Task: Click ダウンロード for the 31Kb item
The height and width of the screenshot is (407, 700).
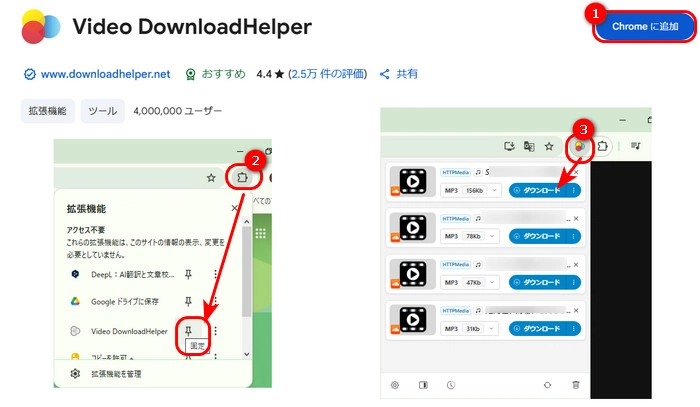Action: (x=538, y=328)
